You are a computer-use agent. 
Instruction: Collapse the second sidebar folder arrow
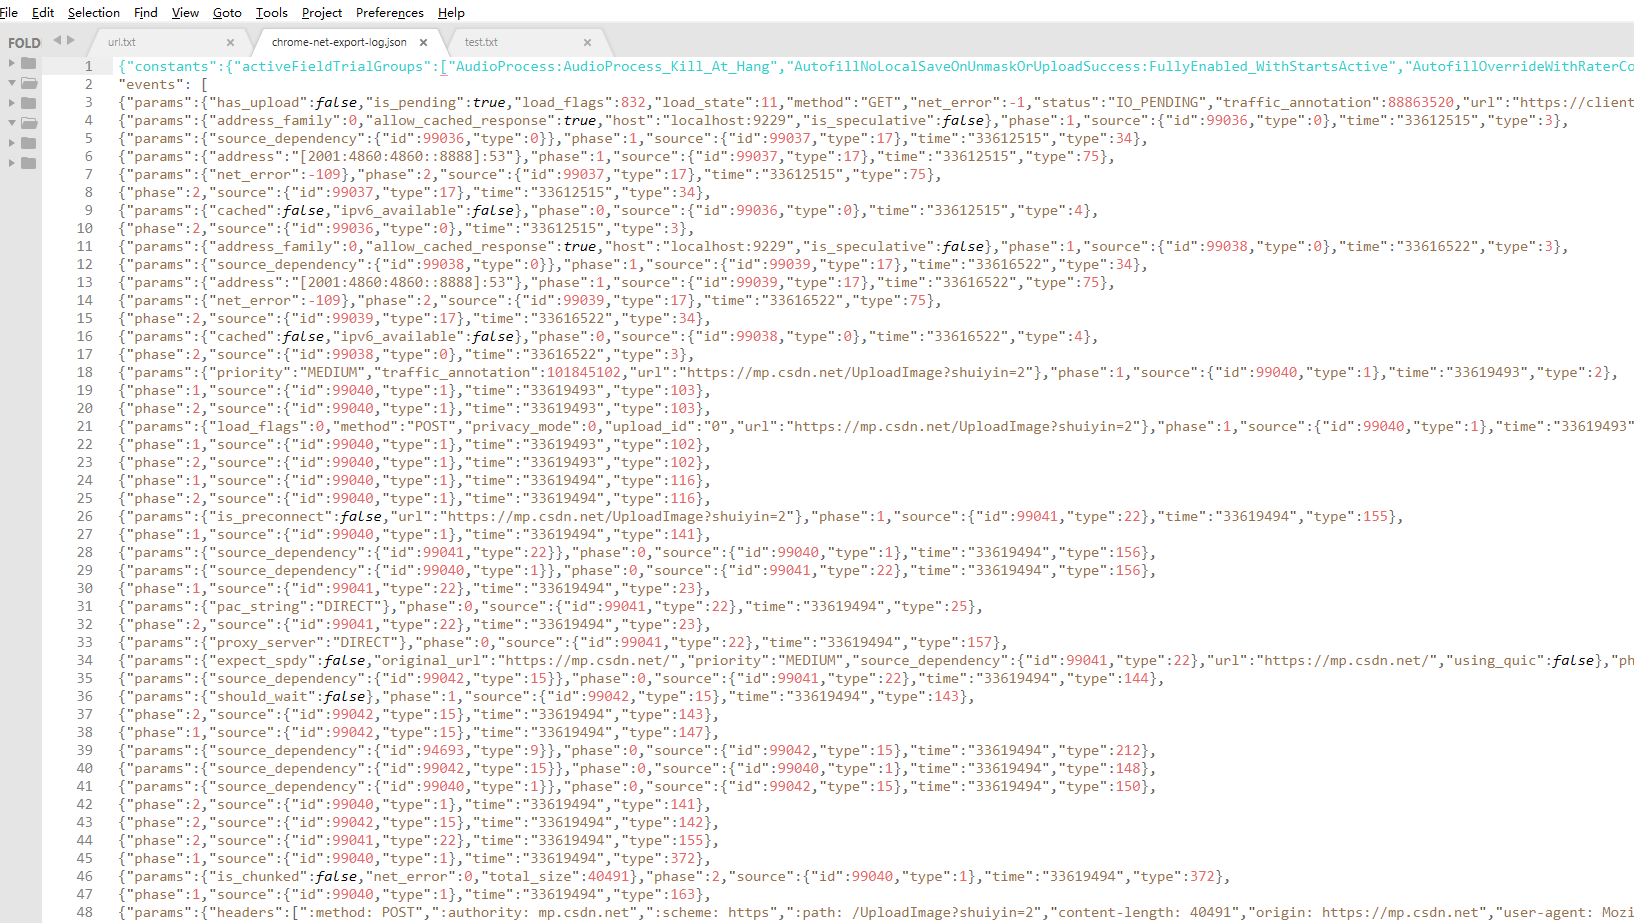[x=12, y=83]
